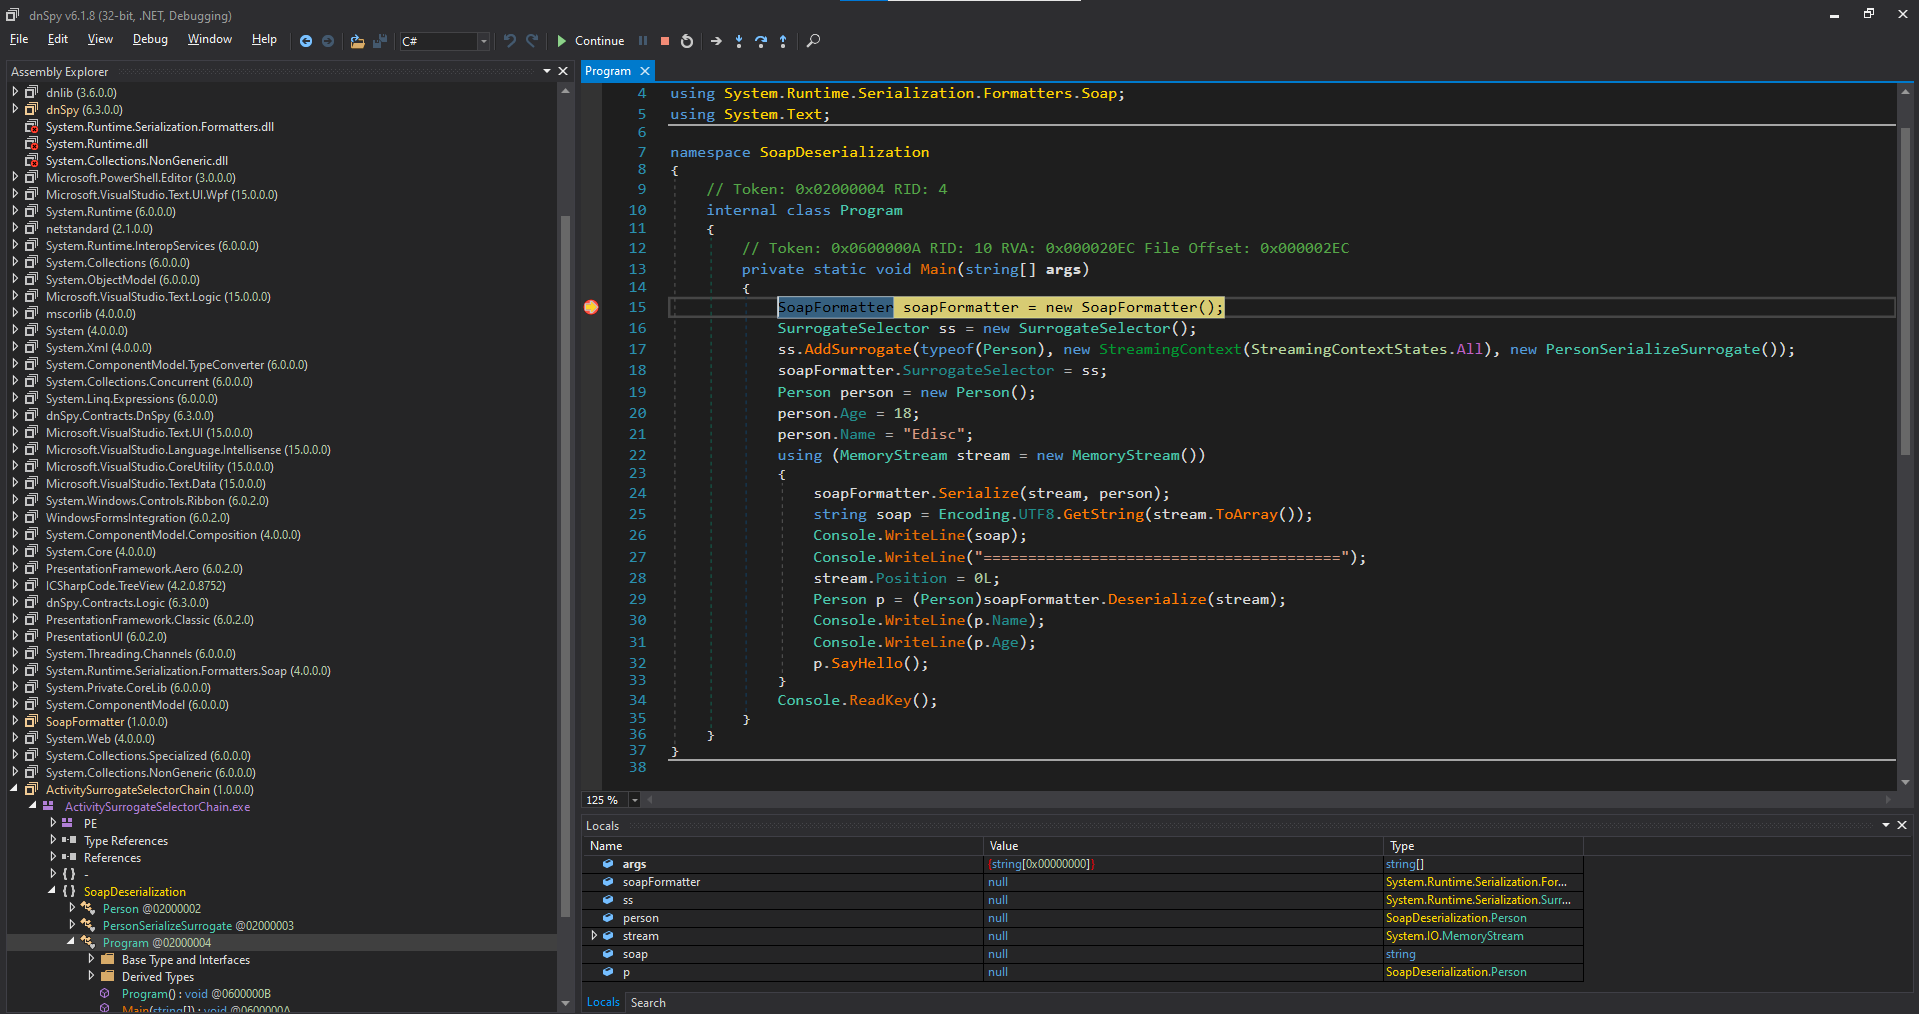Select the soapFormatter row in Locals
Screen dimensions: 1919x1014
tap(1083, 882)
